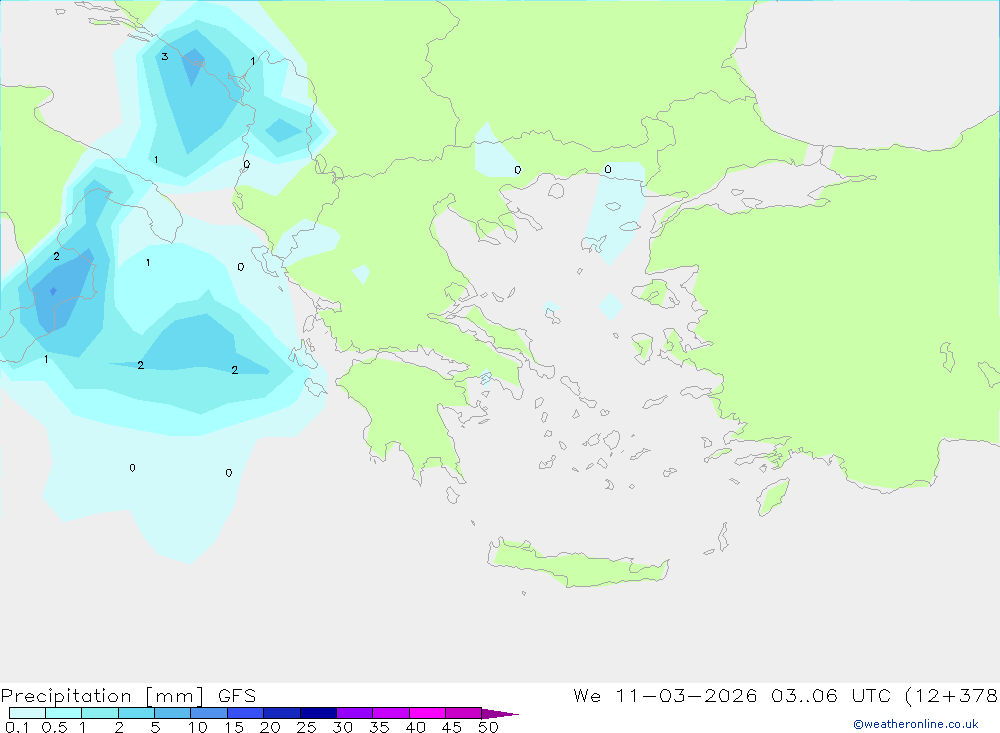Select the 25–30 mm legend swatch
This screenshot has width=1000, height=733.
318,713
